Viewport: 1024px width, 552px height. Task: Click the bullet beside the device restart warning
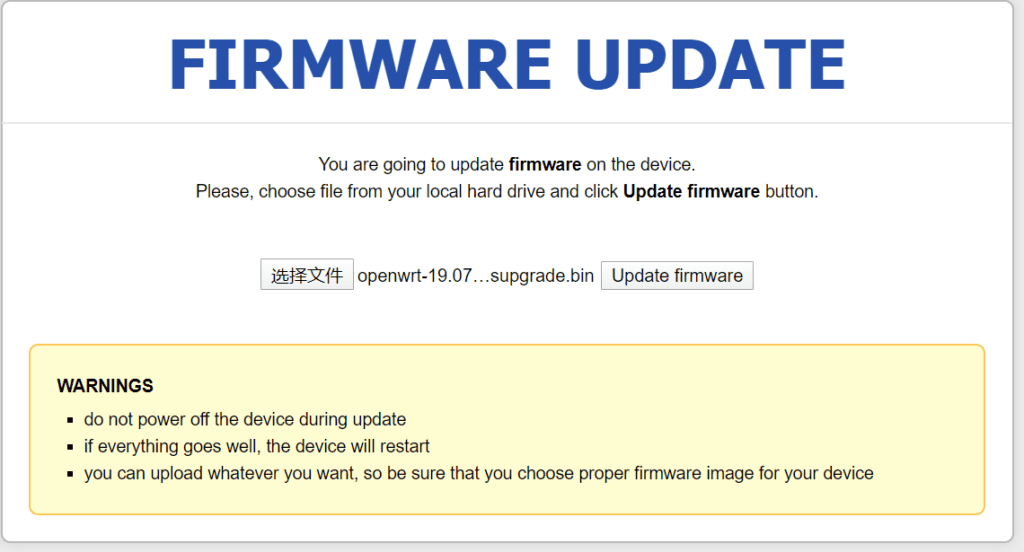pos(71,447)
